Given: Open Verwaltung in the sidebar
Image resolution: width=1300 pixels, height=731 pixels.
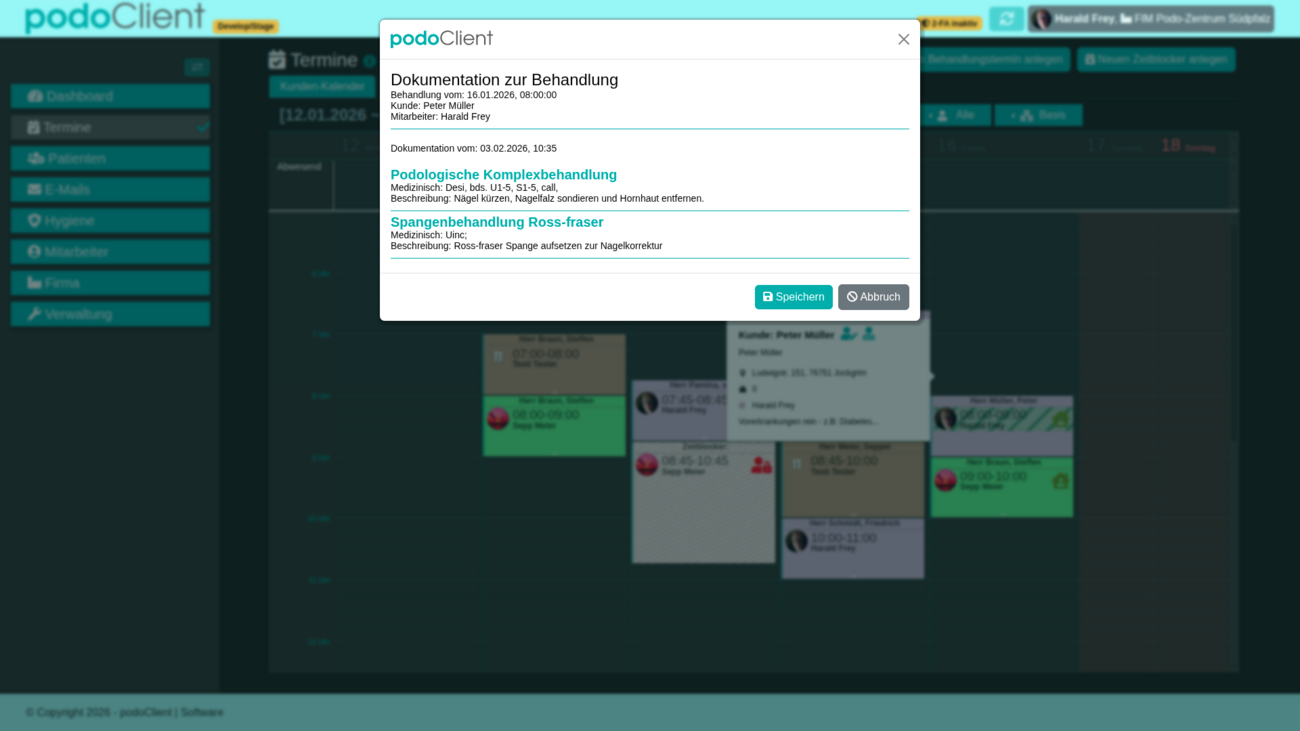Looking at the screenshot, I should 110,314.
